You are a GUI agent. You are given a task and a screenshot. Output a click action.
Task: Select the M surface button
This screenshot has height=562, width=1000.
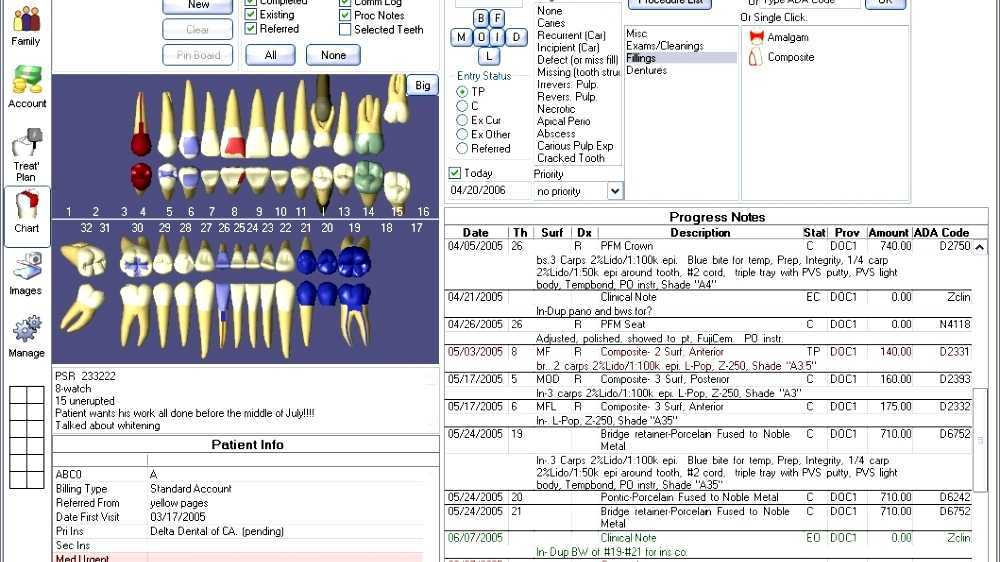(461, 37)
